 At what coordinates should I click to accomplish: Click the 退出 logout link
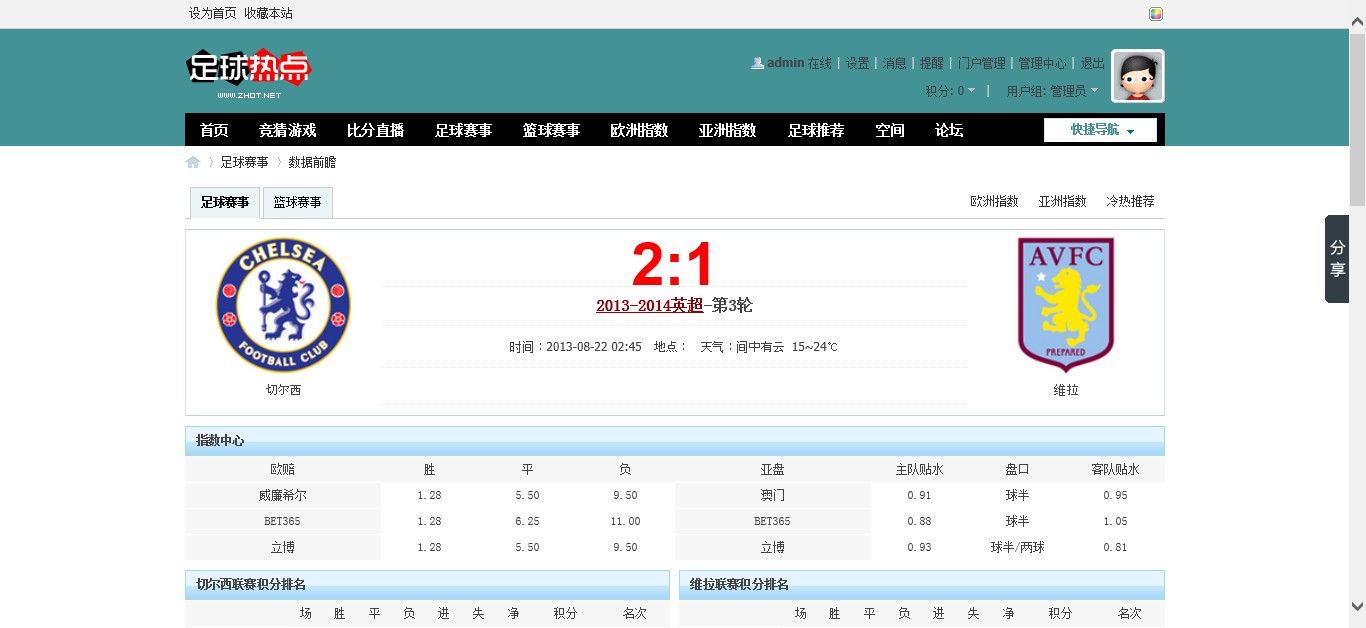coord(1093,63)
